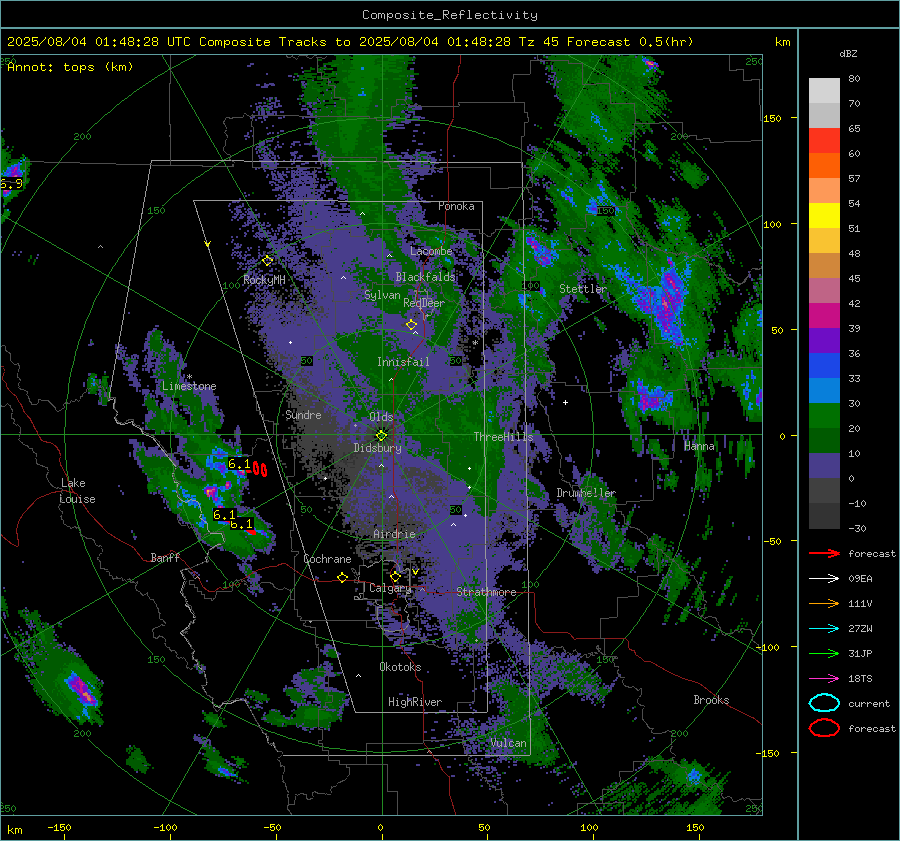Click the 'Forecast 0.5(hr)' header text
This screenshot has width=900, height=841.
[x=630, y=42]
